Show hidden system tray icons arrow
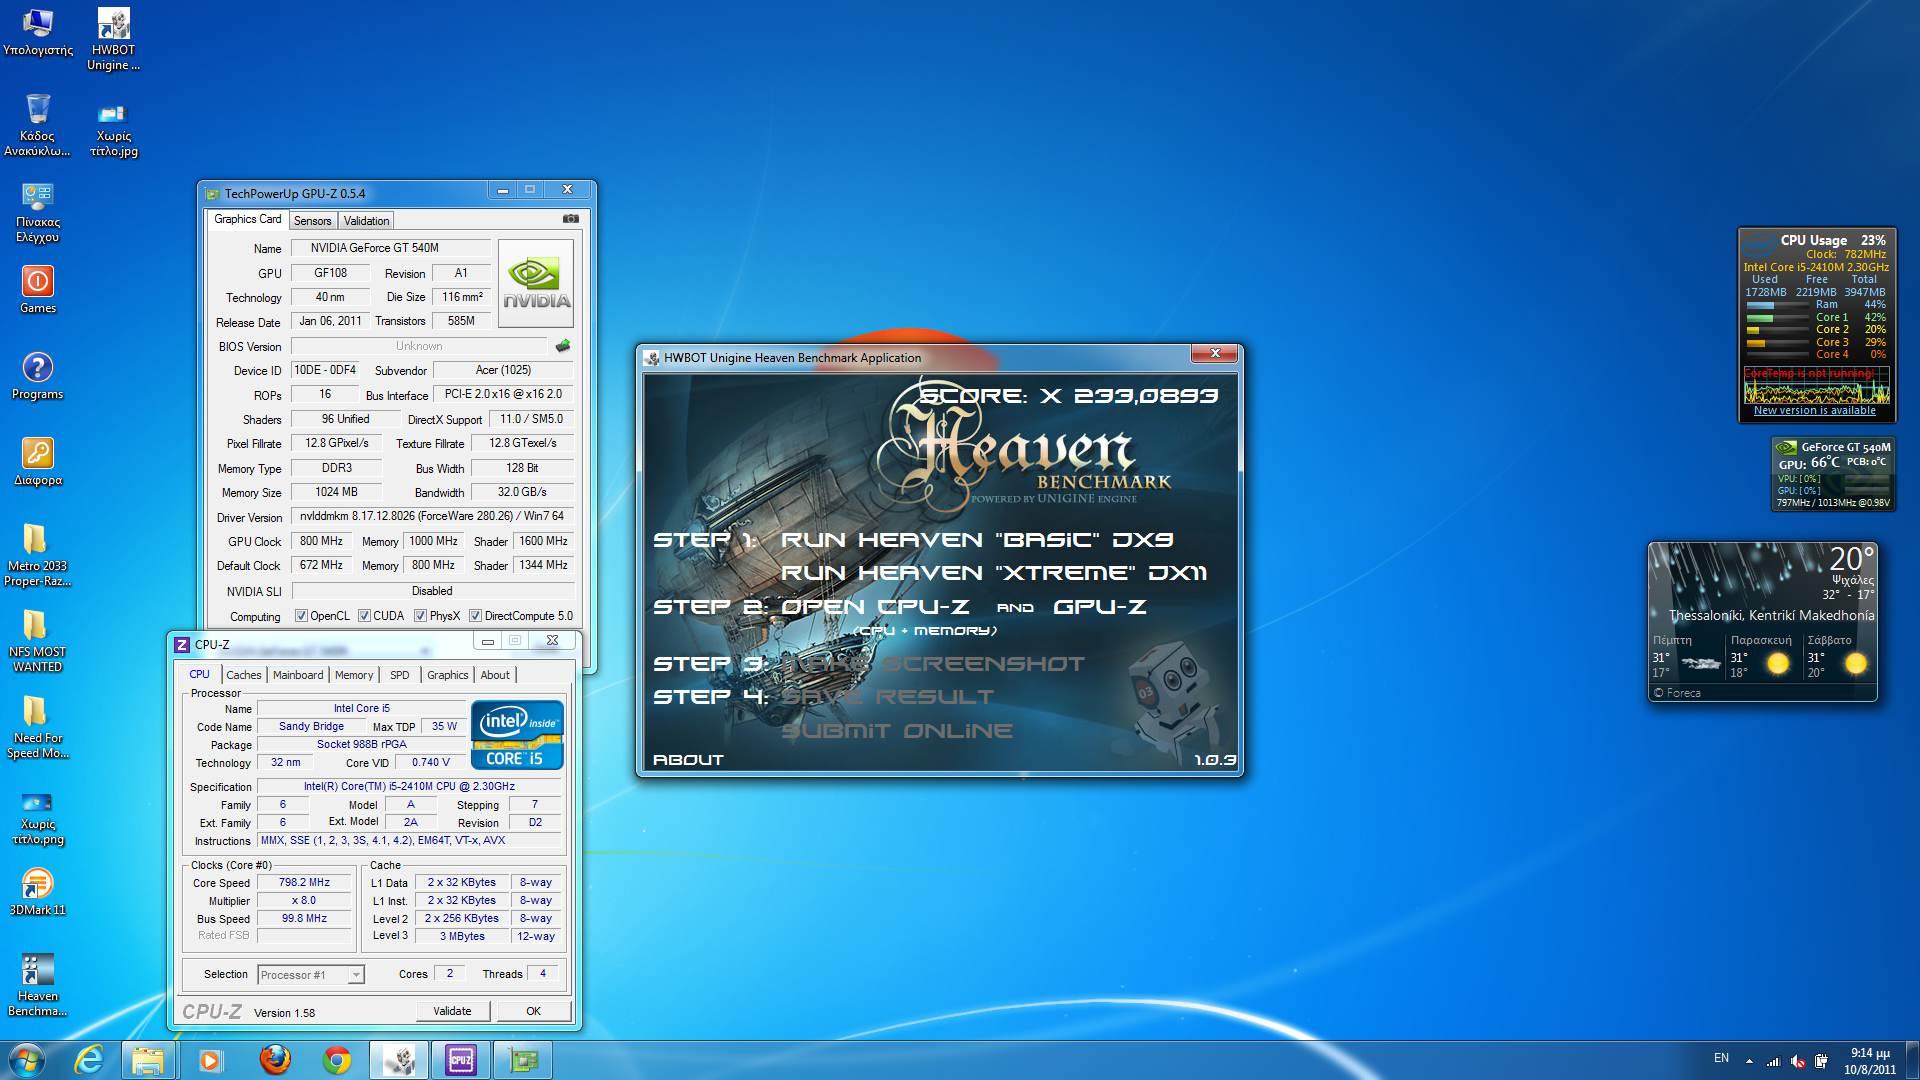This screenshot has height=1080, width=1920. click(1749, 1061)
